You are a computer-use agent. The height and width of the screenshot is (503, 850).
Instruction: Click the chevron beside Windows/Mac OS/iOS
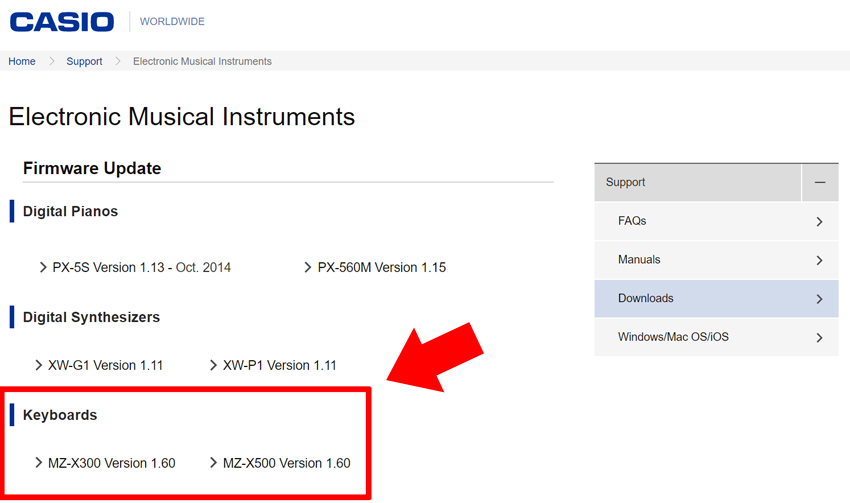[x=819, y=338]
